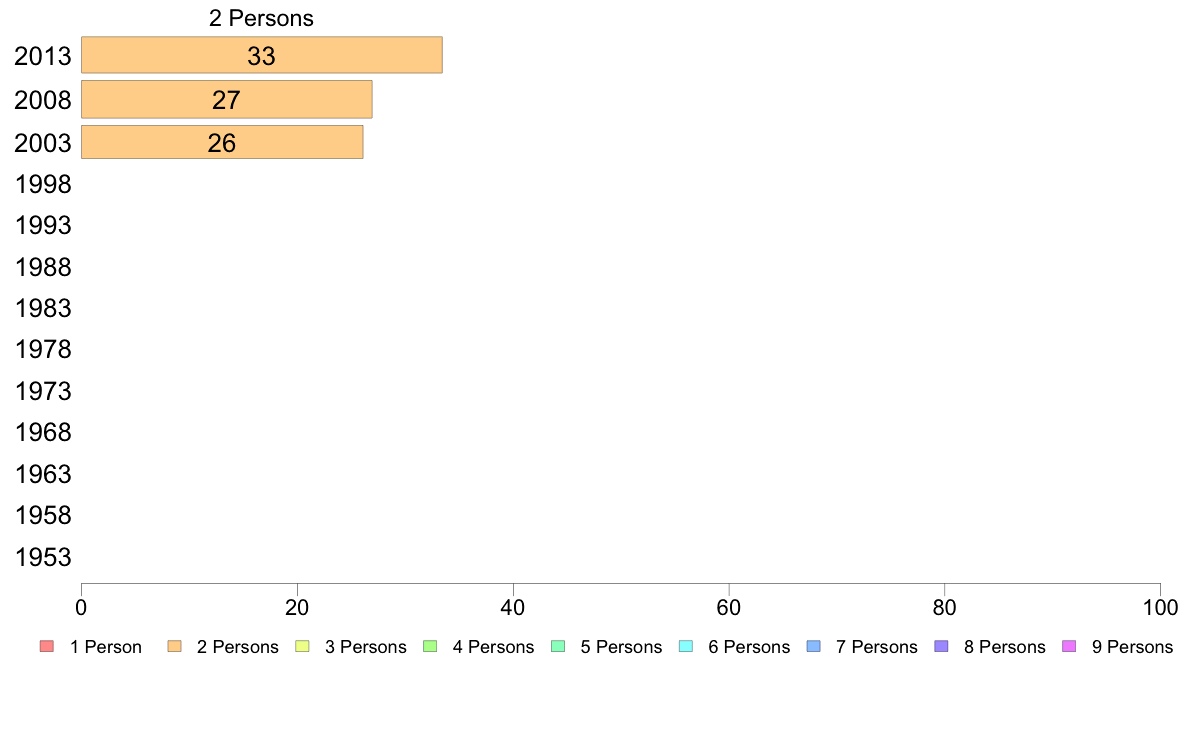
Task: Click the 7 Persons legend text label
Action: (877, 647)
